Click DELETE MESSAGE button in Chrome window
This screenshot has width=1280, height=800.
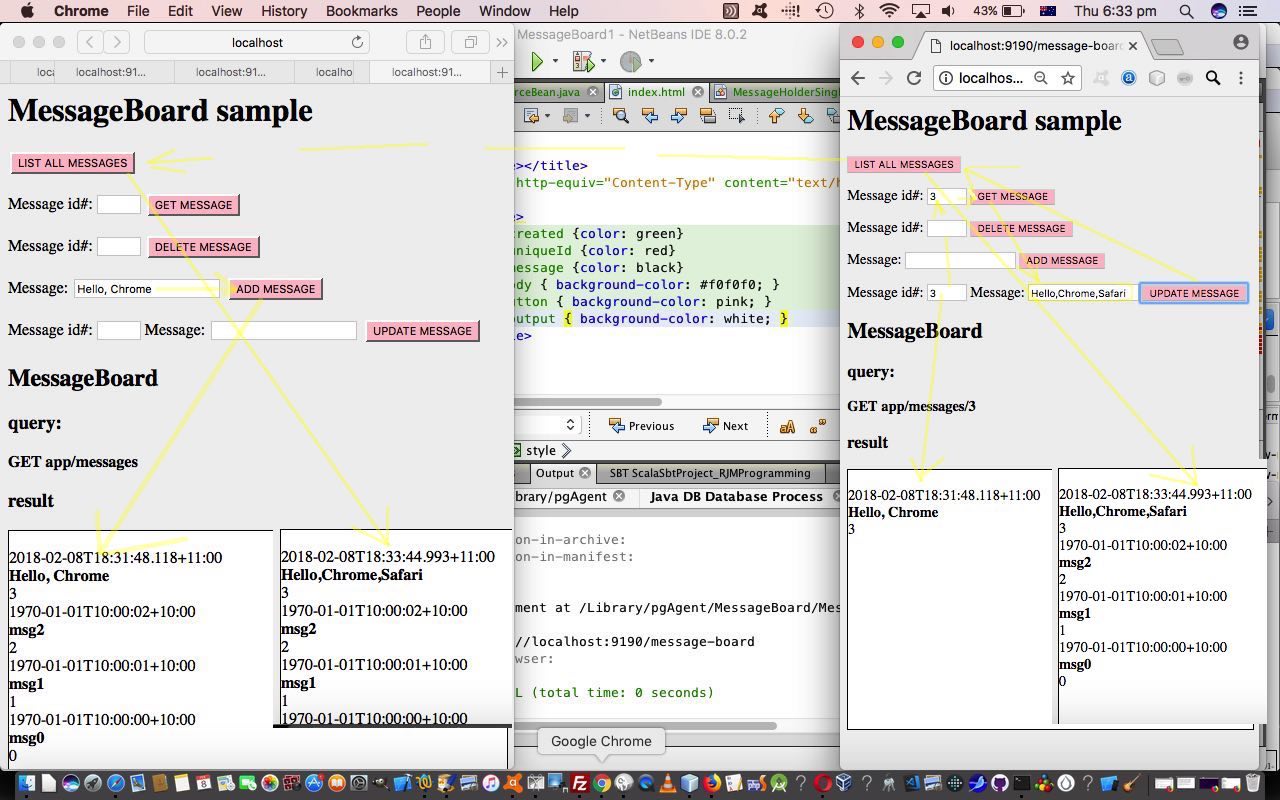pos(1021,228)
